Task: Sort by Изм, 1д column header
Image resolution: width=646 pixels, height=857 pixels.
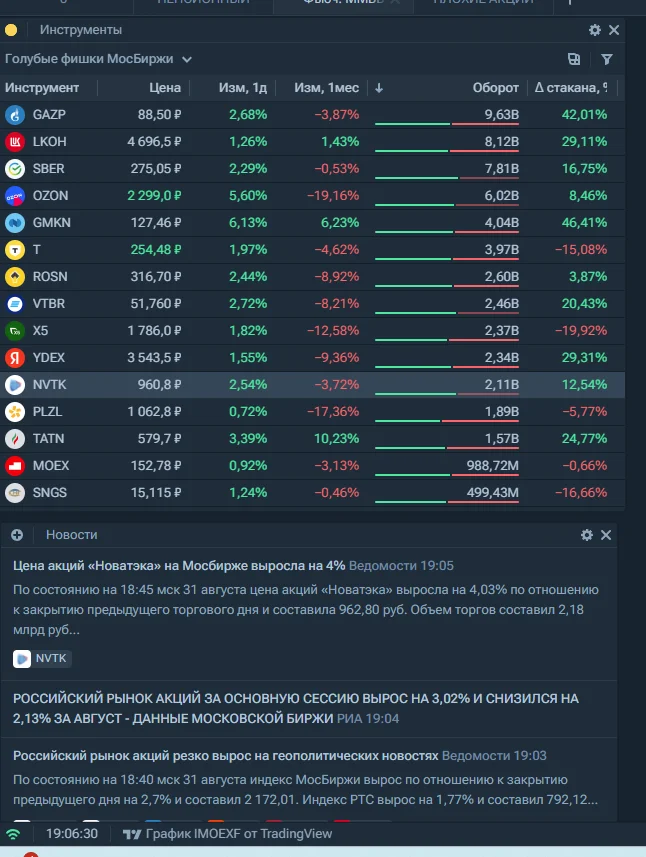Action: [243, 88]
